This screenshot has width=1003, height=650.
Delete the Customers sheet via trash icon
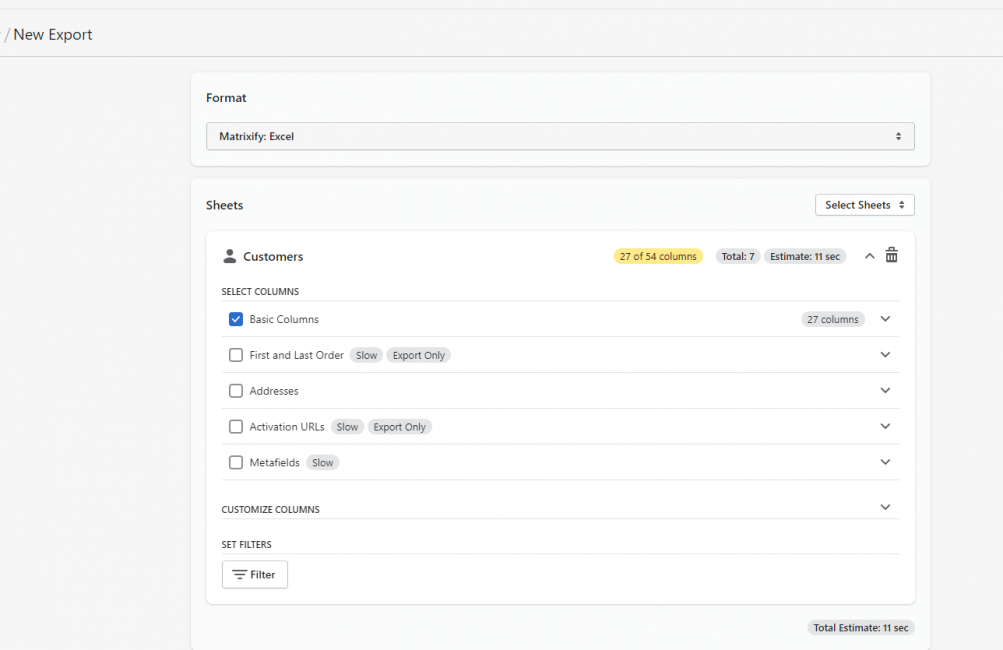[x=891, y=255]
